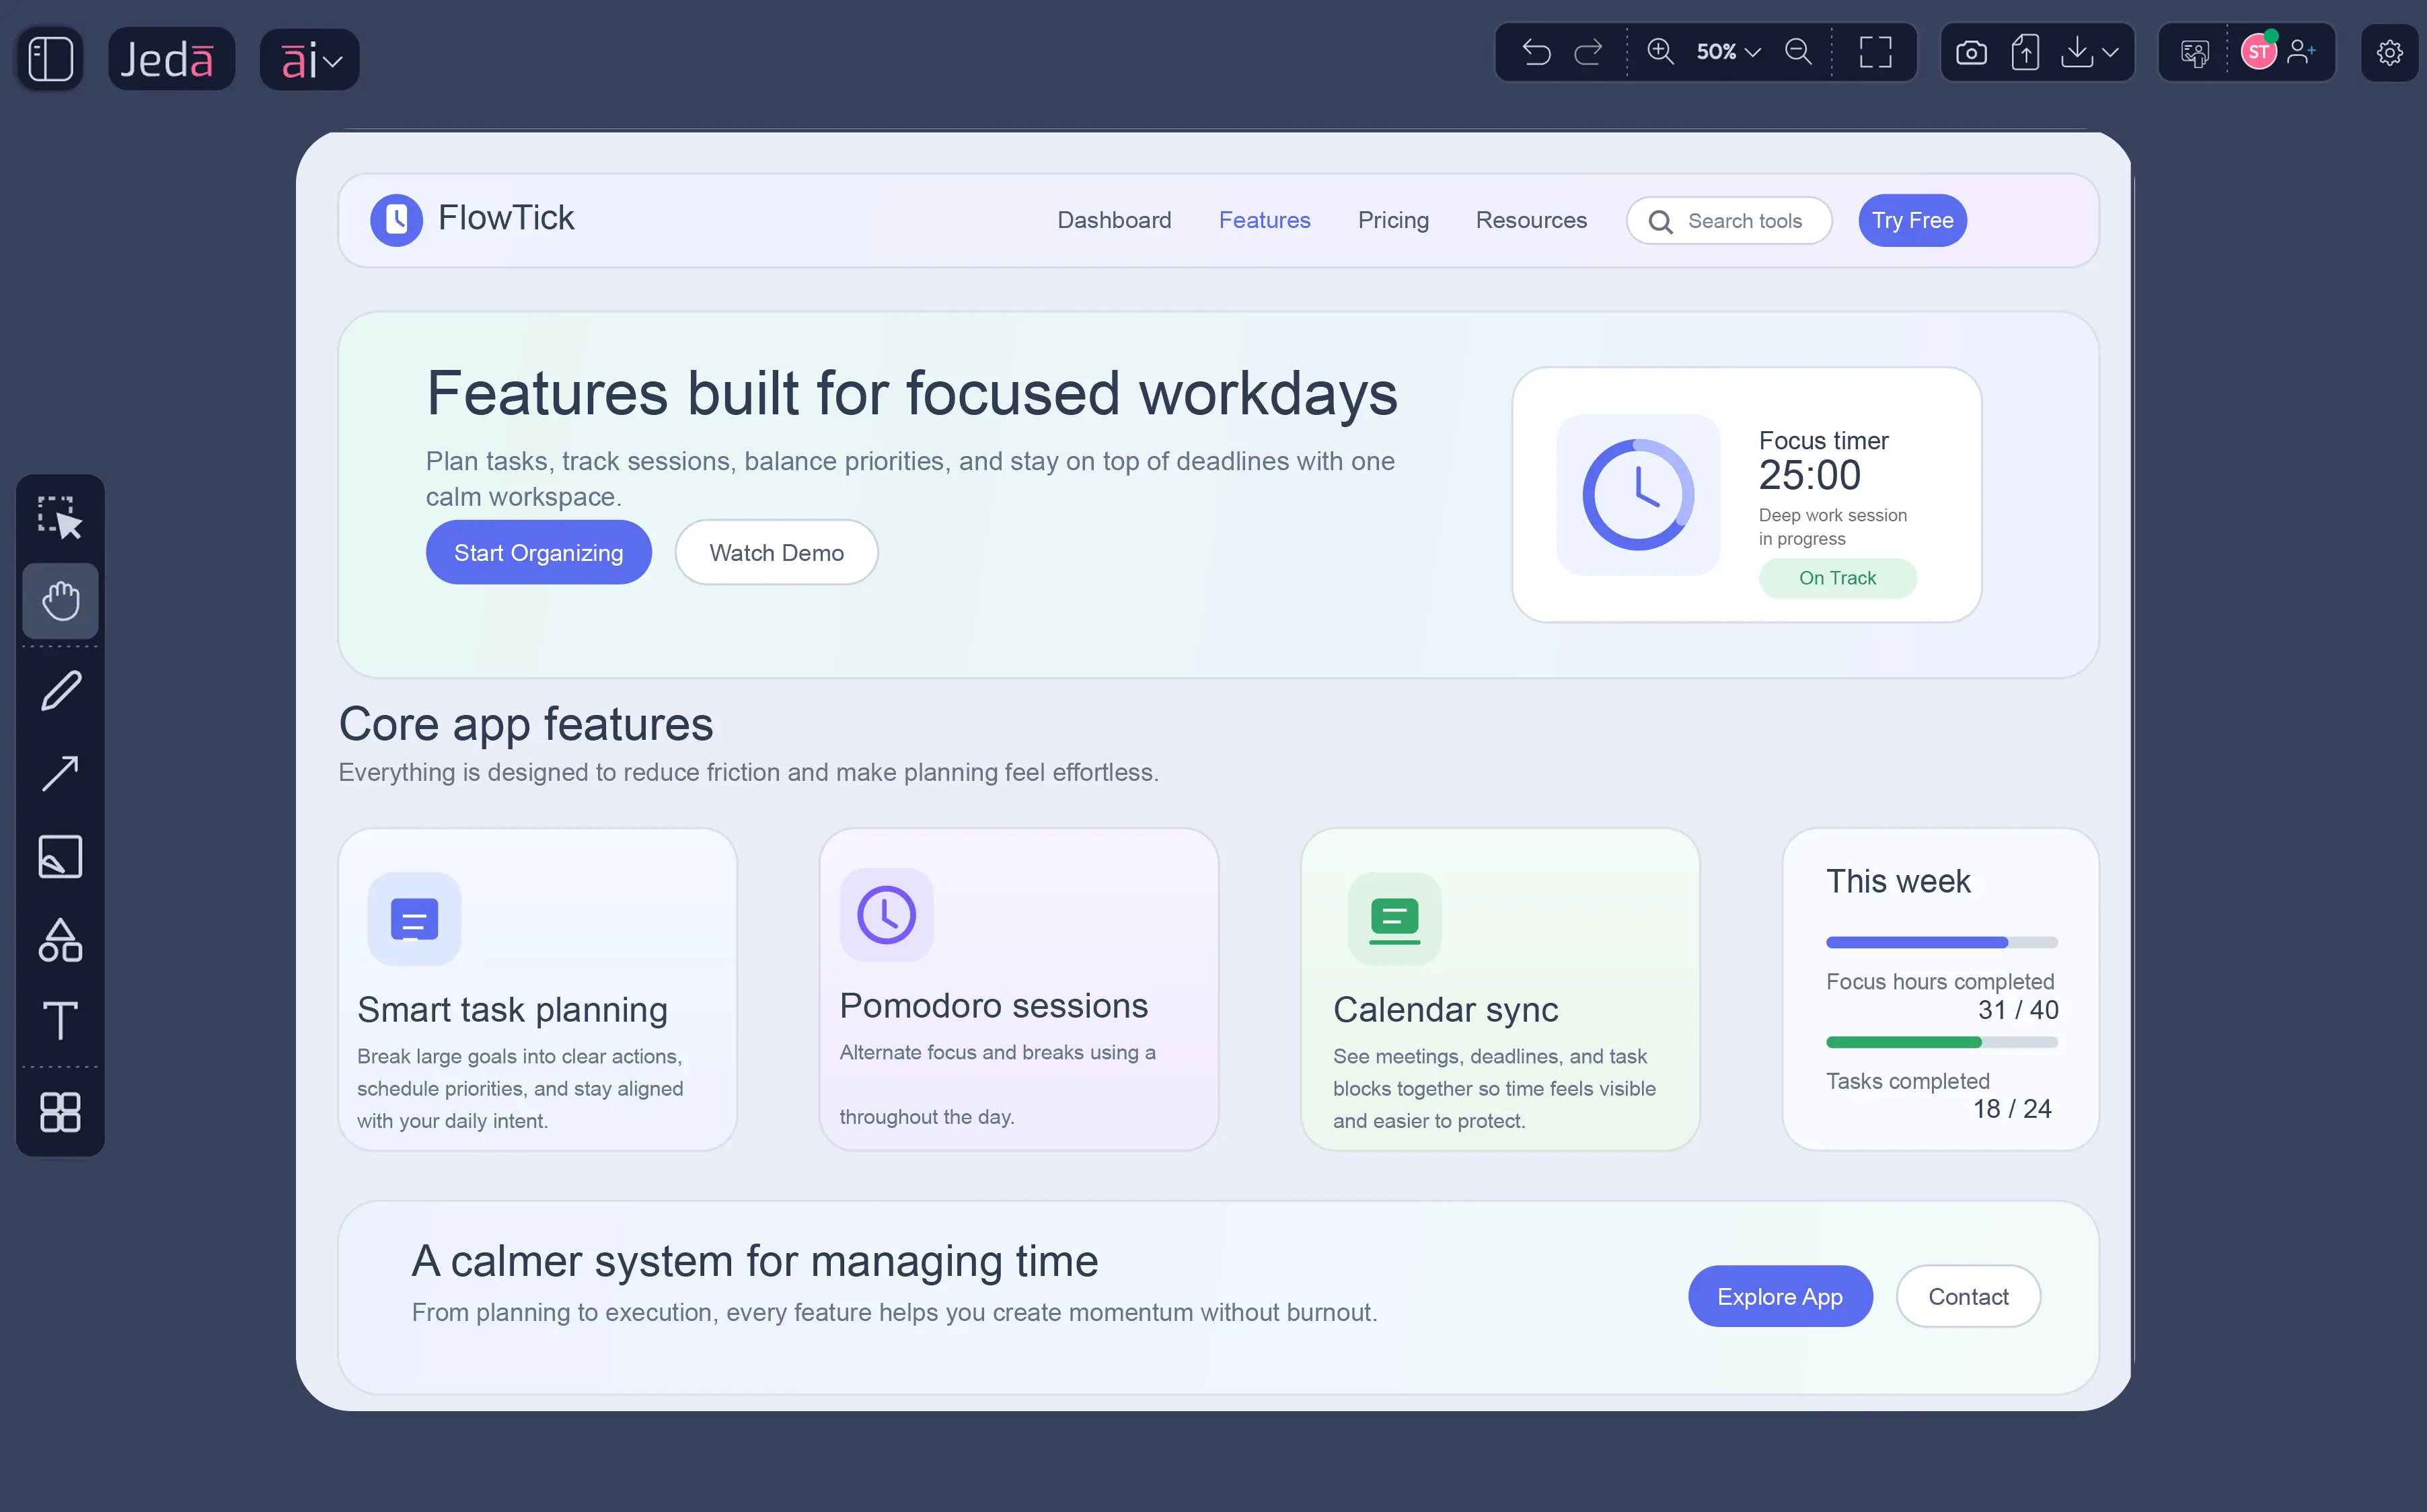Take a snapshot with the camera icon

(1971, 53)
